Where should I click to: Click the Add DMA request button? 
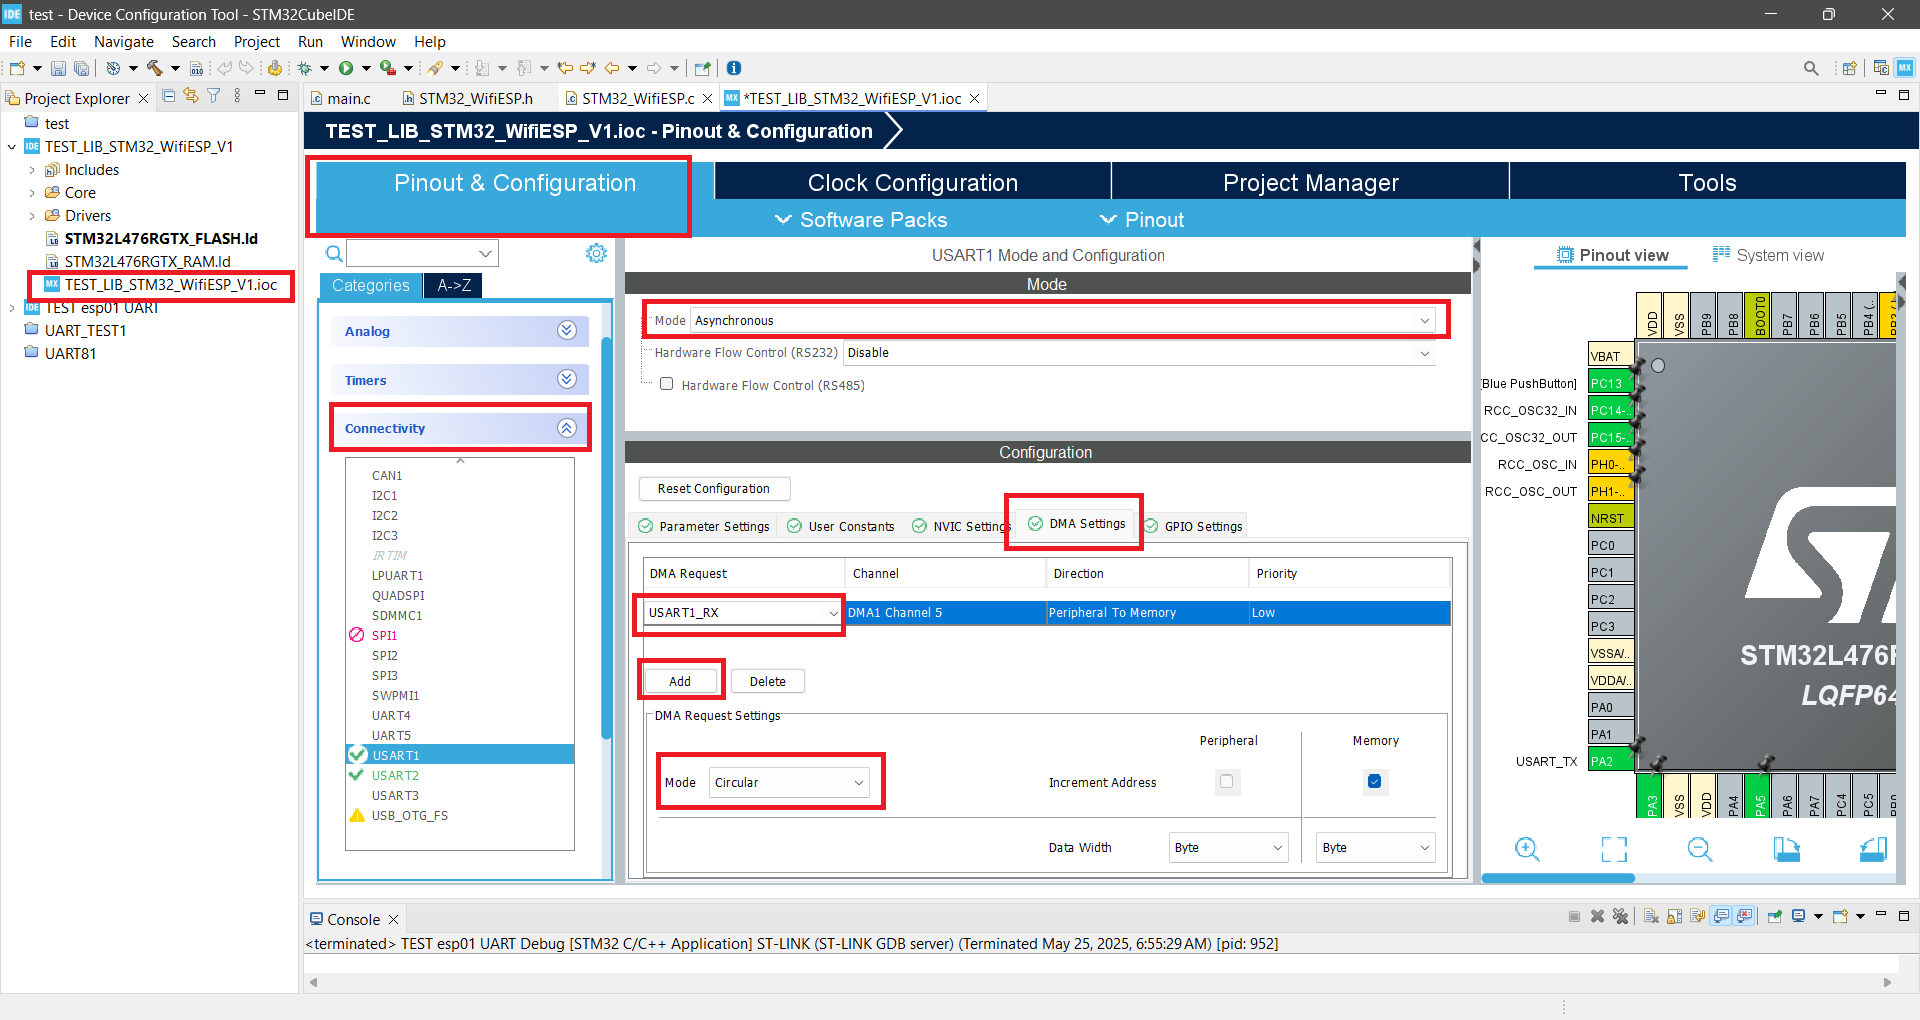680,681
